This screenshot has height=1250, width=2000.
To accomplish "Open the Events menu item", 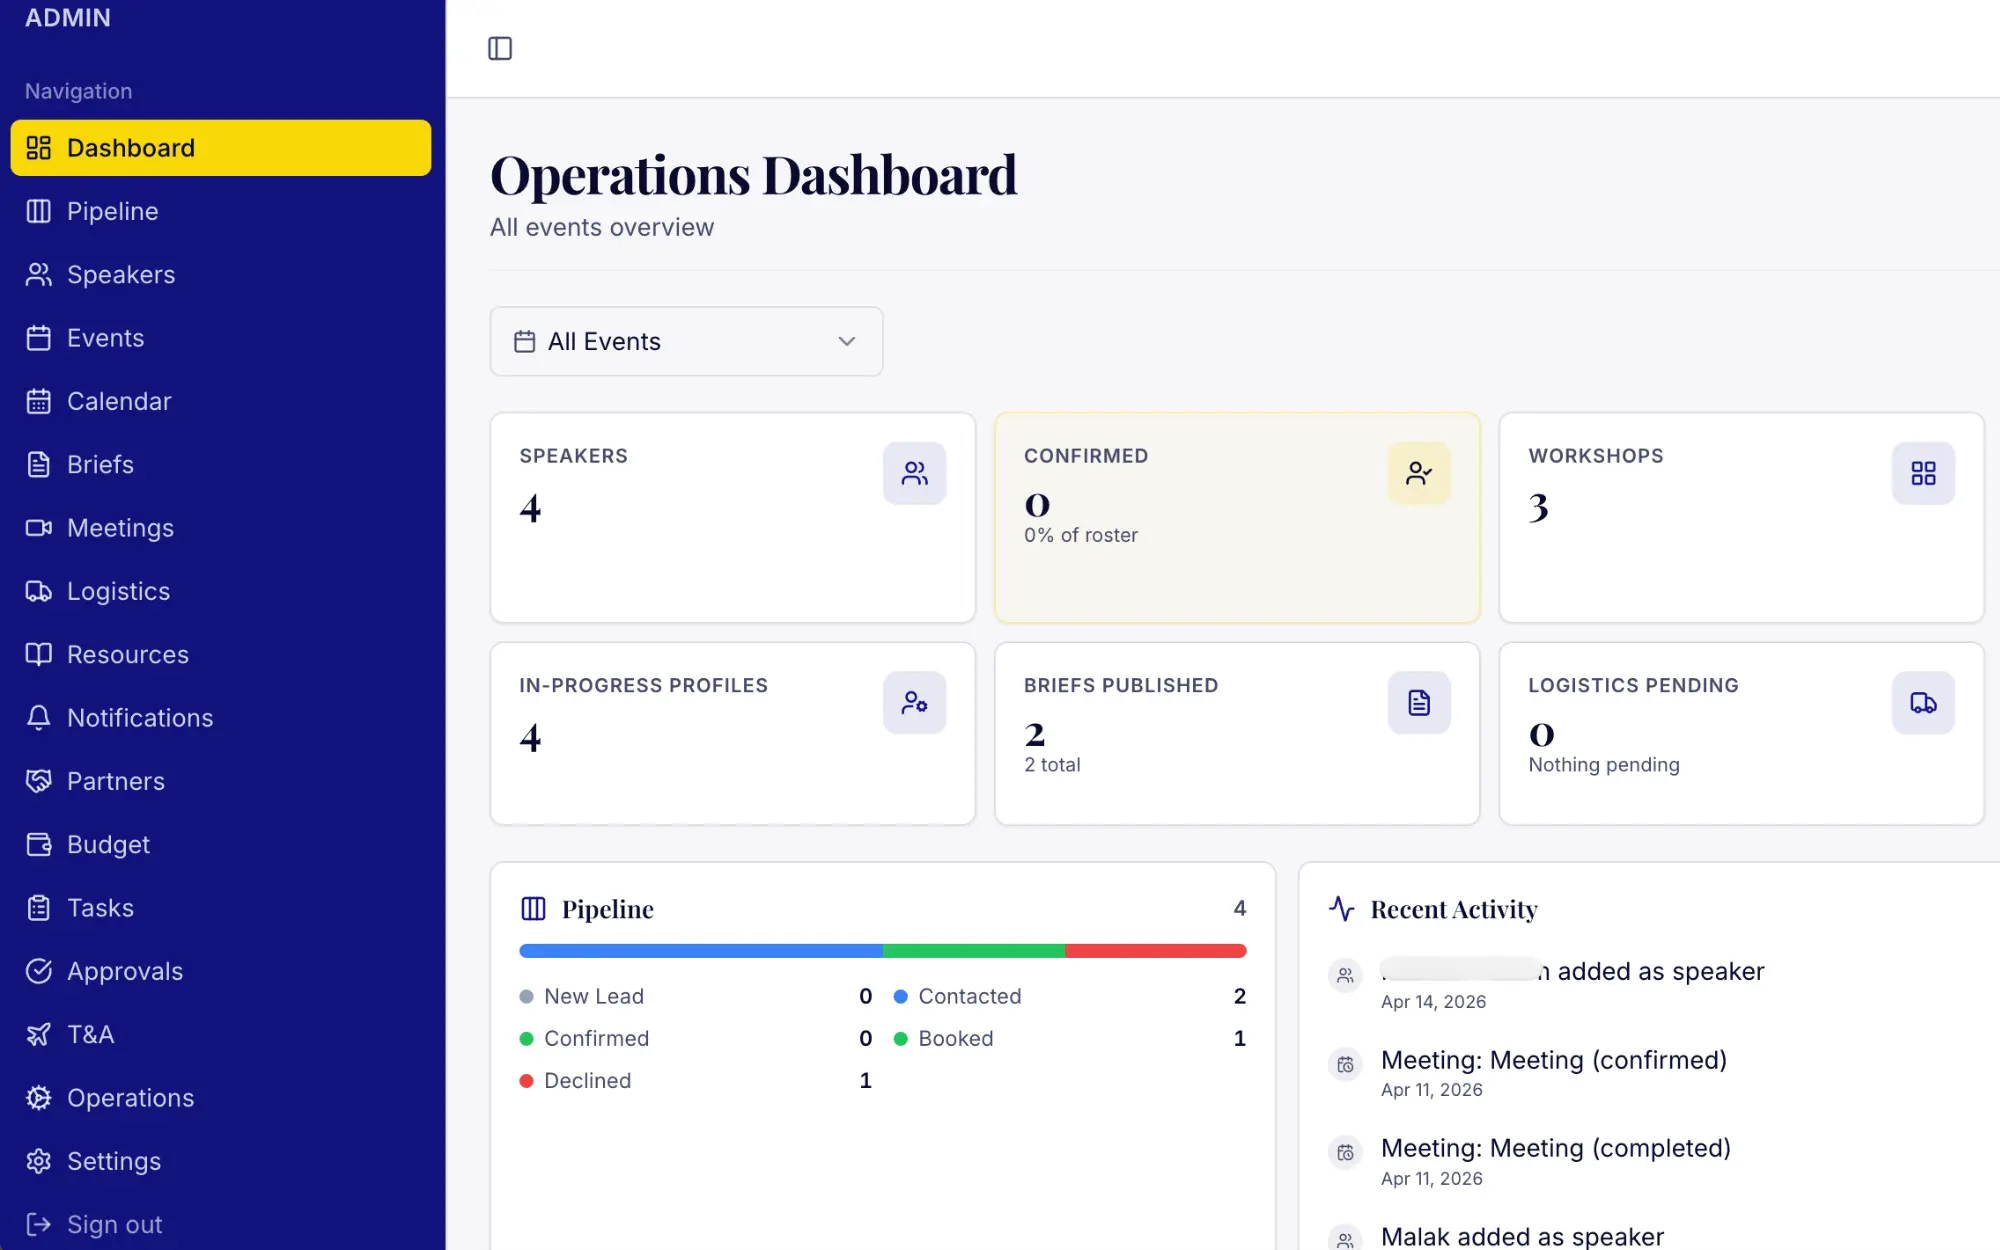I will (x=221, y=338).
